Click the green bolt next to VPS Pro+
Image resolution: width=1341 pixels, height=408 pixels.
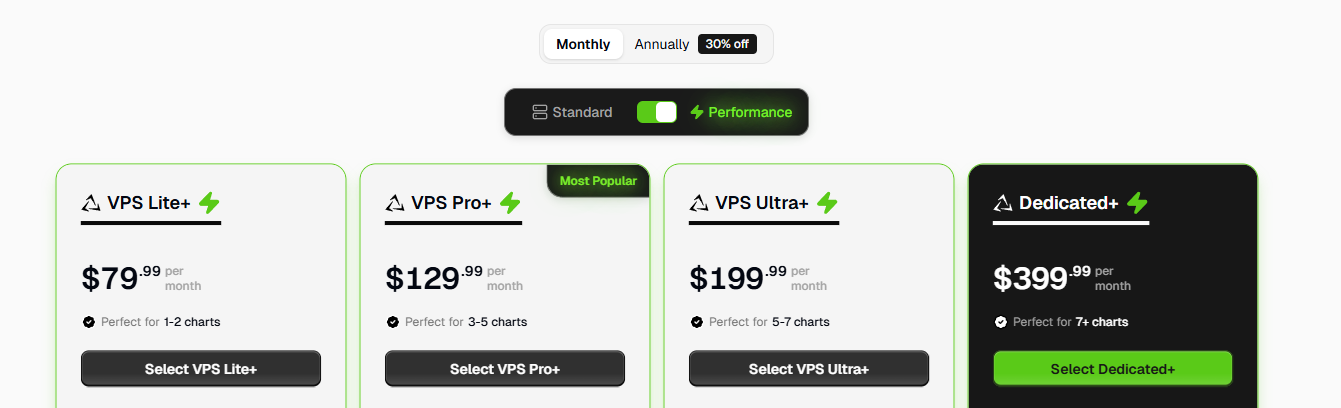[x=510, y=203]
